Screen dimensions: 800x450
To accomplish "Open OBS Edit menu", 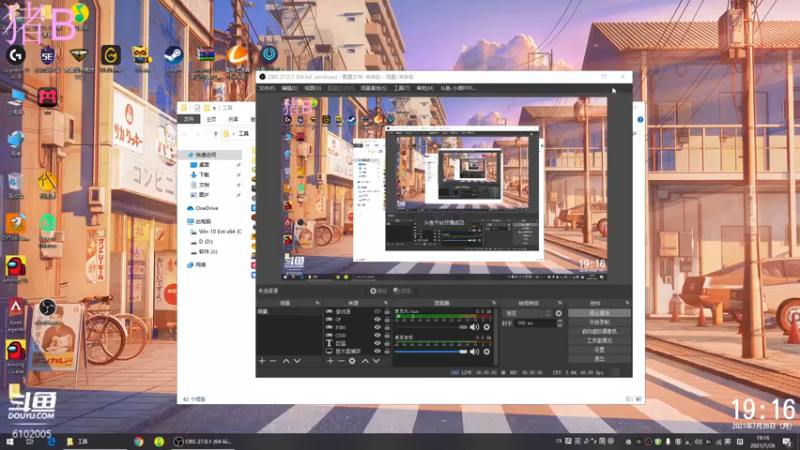I will [289, 88].
